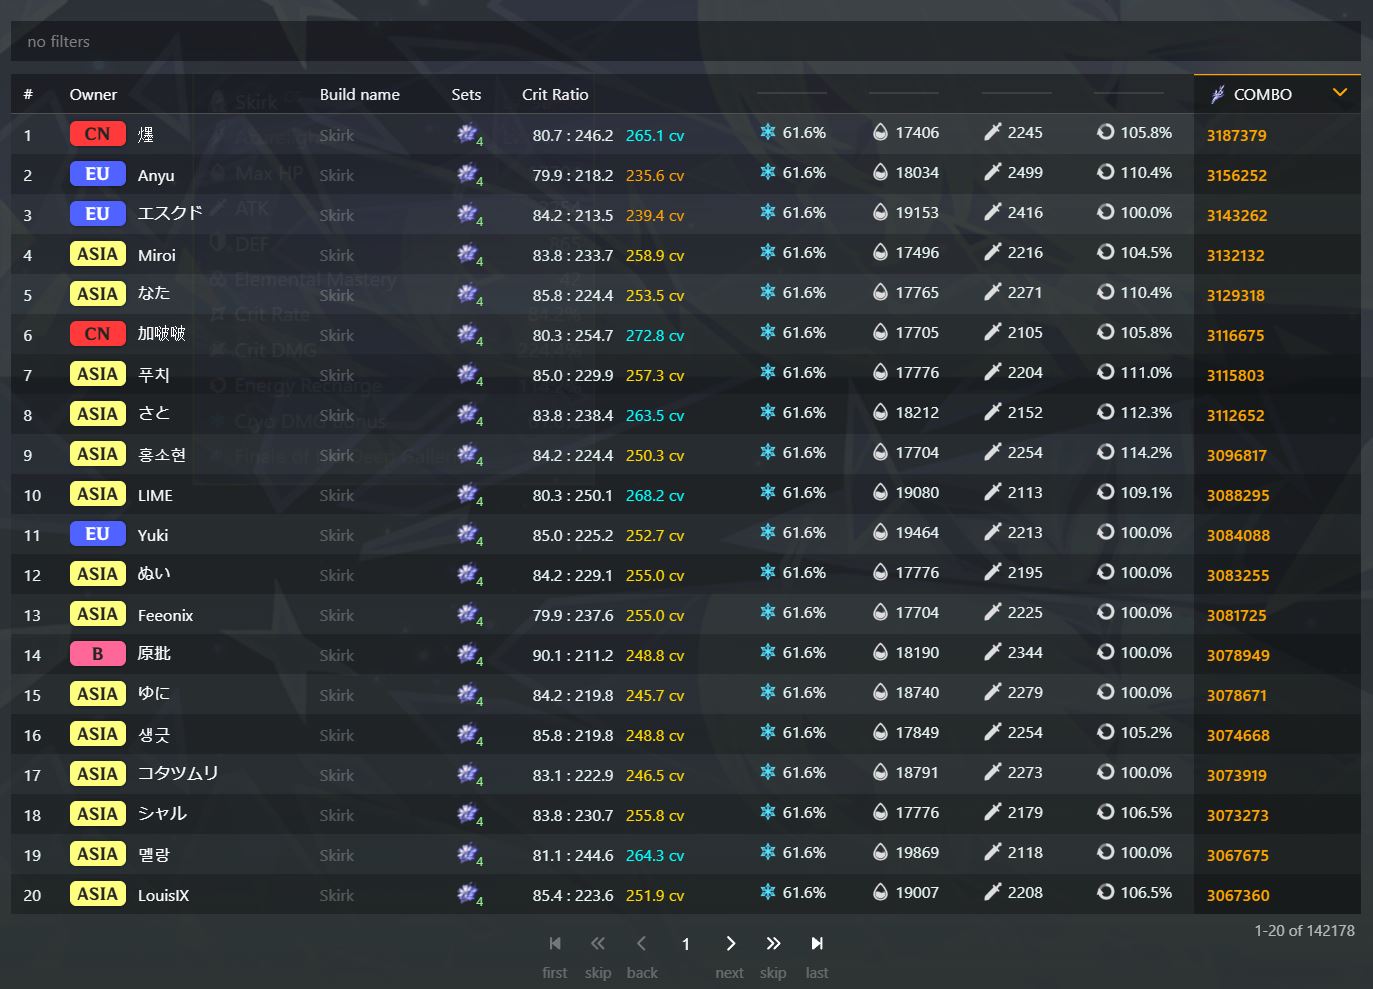The height and width of the screenshot is (989, 1373).
Task: Click the COMBO header character icon
Action: (1217, 94)
